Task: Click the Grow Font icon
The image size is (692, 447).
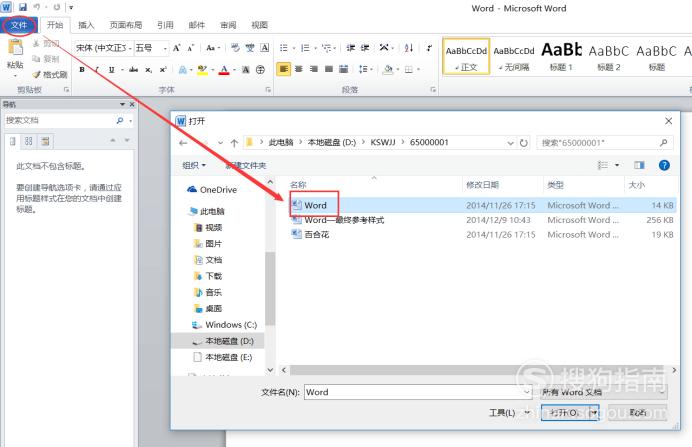Action: coord(177,48)
